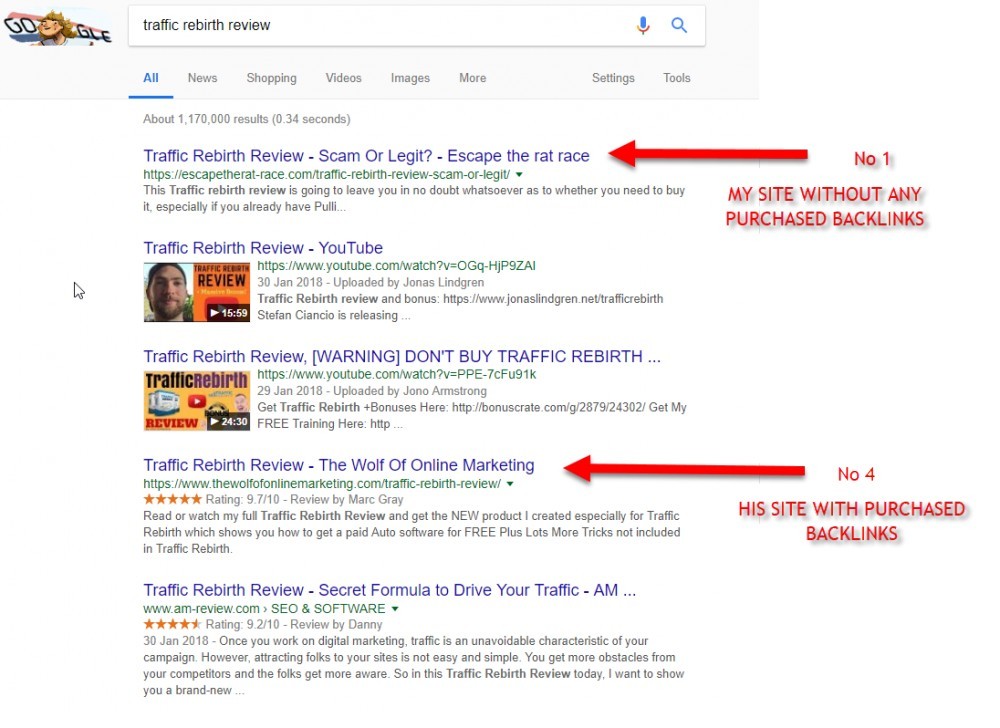
Task: Open search Tools options
Action: coord(677,78)
